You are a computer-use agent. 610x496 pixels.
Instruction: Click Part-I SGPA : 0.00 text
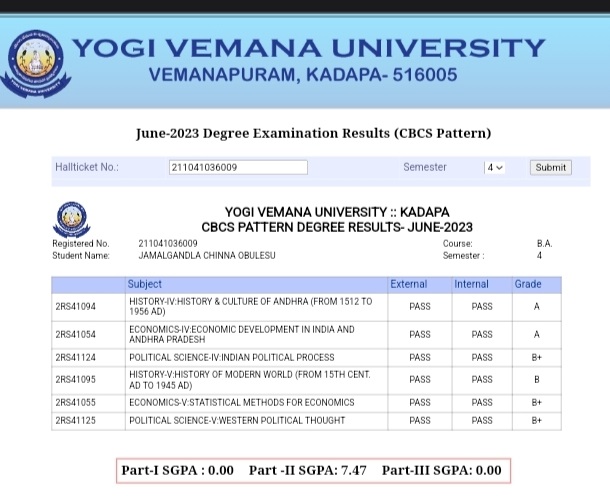coord(177,470)
